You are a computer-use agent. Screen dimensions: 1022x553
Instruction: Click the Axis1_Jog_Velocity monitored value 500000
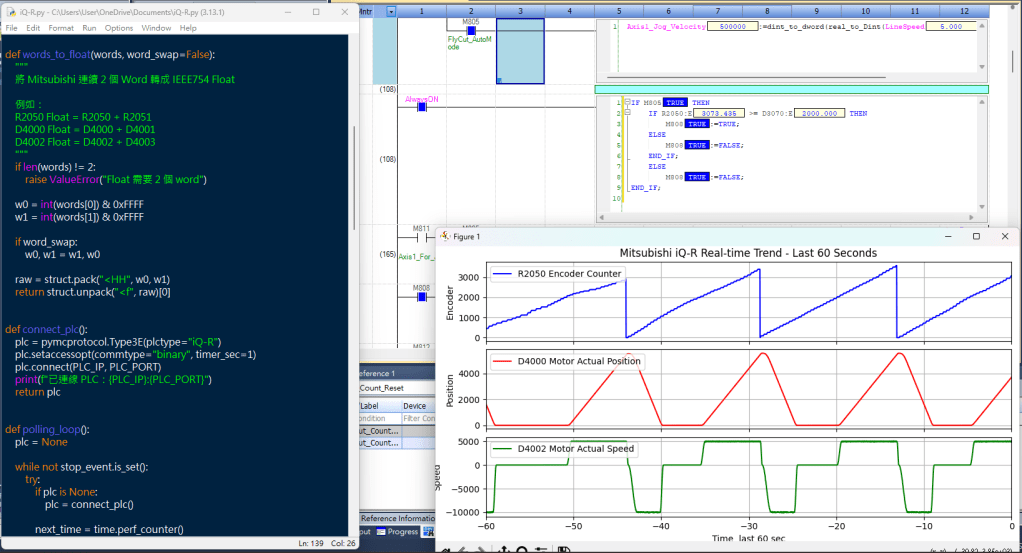(x=733, y=26)
